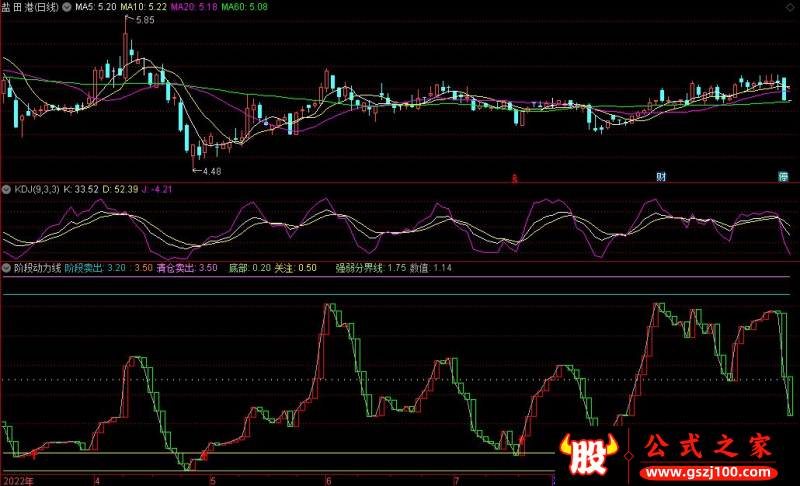Click the MA20: 5.18 magenta legend

[196, 7]
